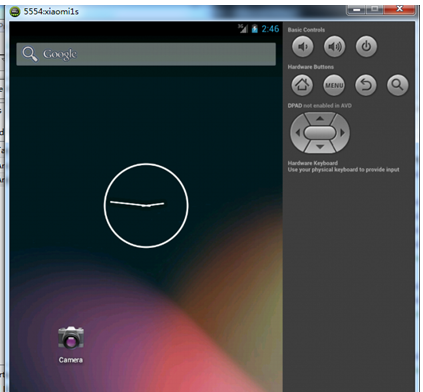This screenshot has width=423, height=392.
Task: Click the DPAD right arrow
Action: point(342,133)
